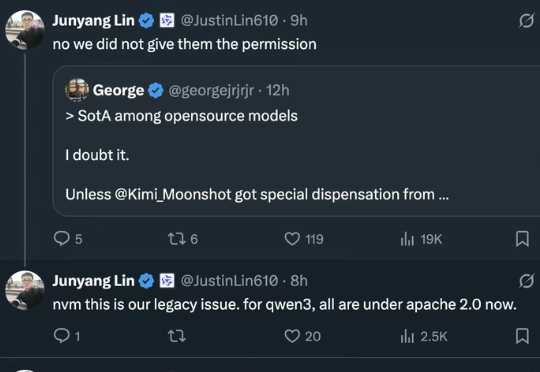
Task: Open Grok icon on the 8h tweet
Action: (x=526, y=281)
